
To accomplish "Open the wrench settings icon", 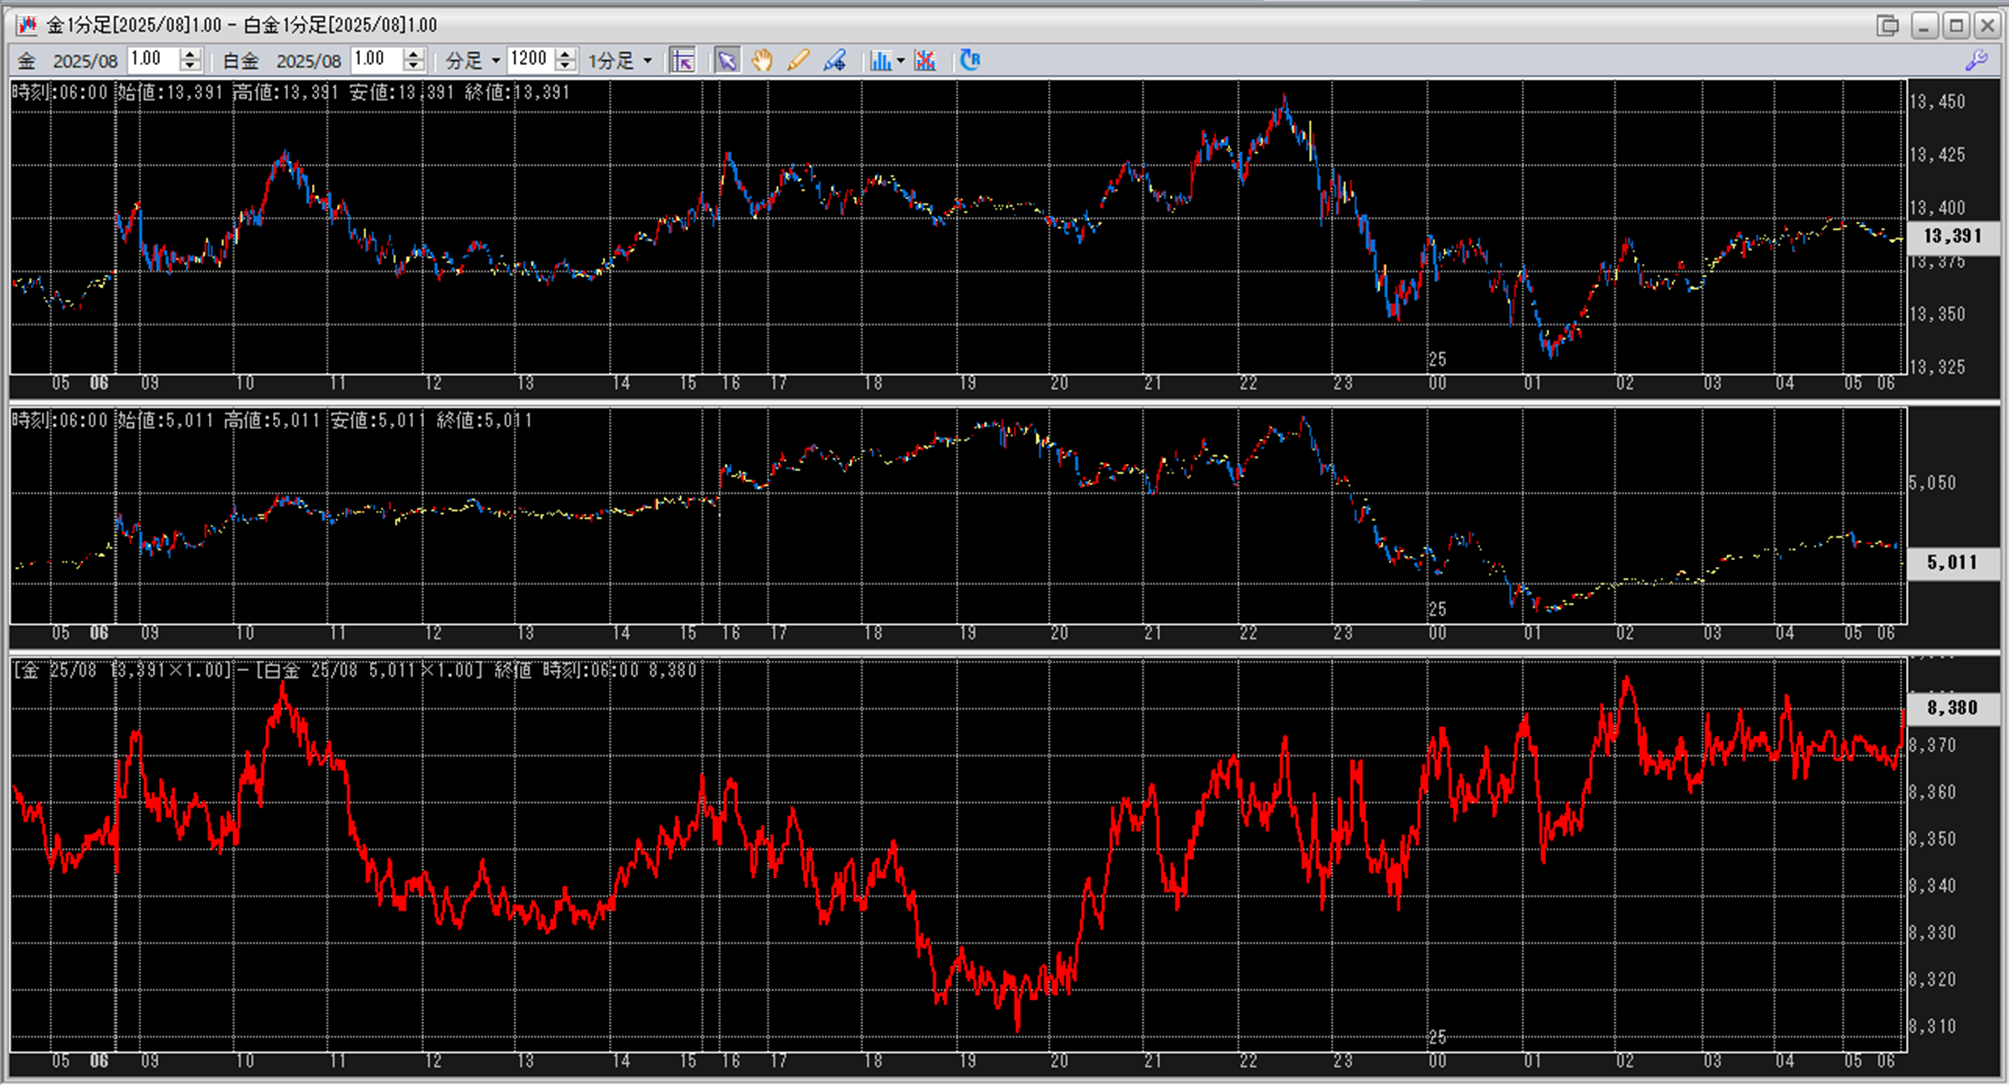I will pos(1976,61).
